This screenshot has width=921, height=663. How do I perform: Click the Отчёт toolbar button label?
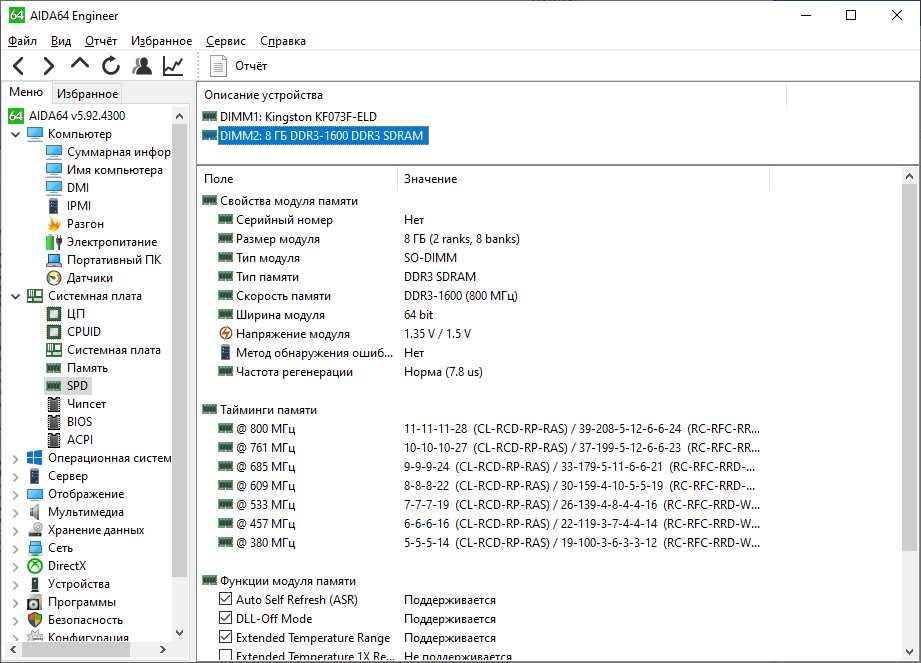tap(251, 66)
